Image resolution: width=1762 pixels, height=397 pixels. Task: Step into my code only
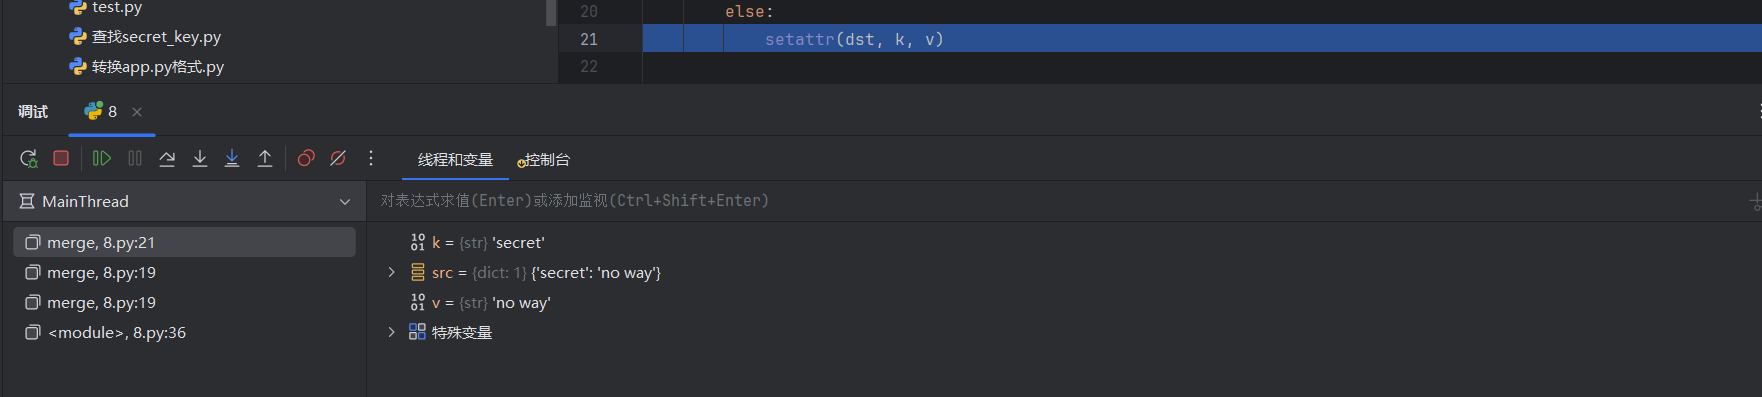[232, 158]
